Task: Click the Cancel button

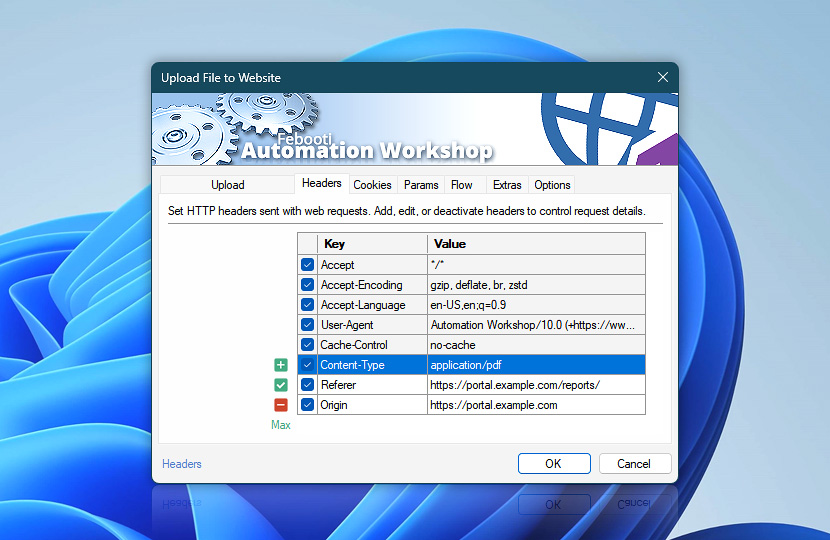Action: pyautogui.click(x=635, y=464)
